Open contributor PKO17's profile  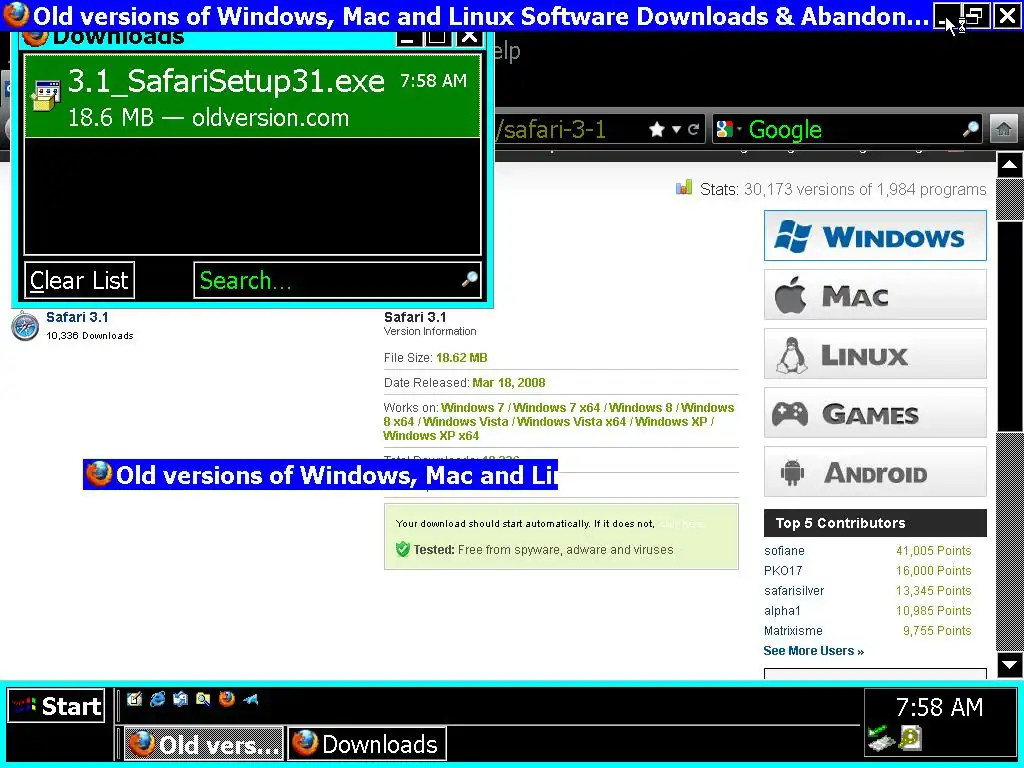click(783, 571)
